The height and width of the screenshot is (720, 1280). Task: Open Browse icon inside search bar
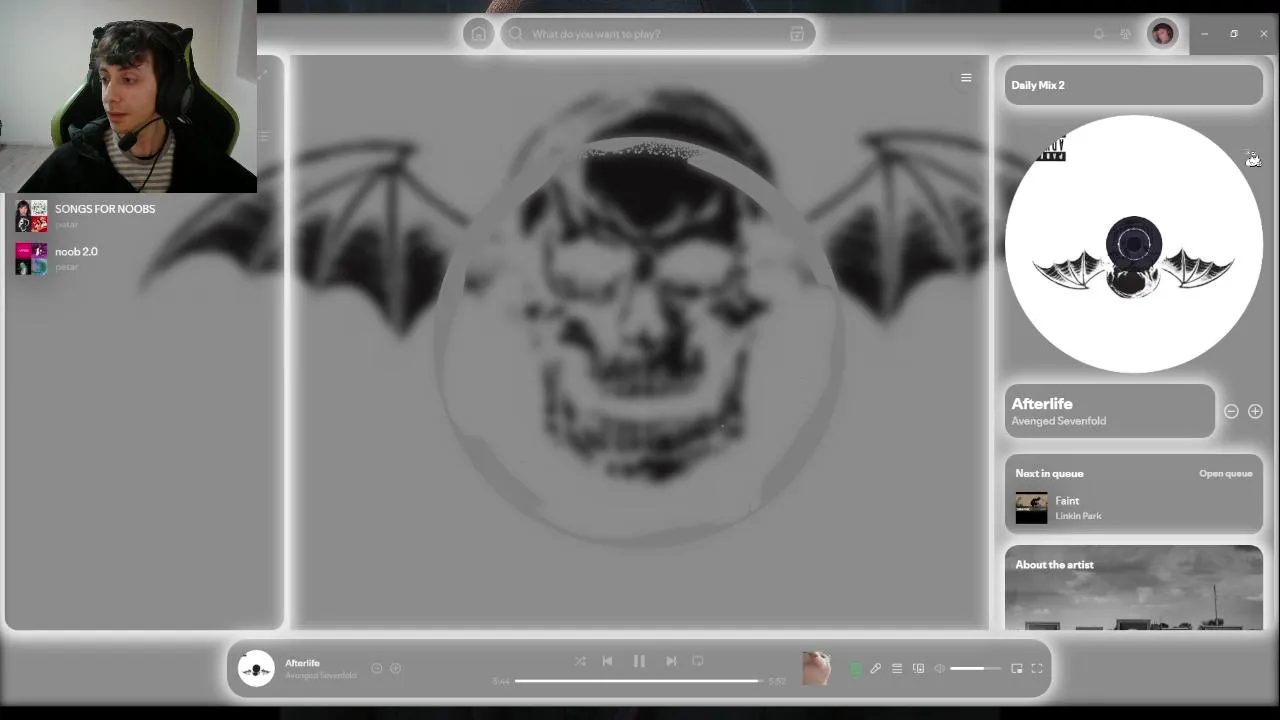pyautogui.click(x=797, y=34)
